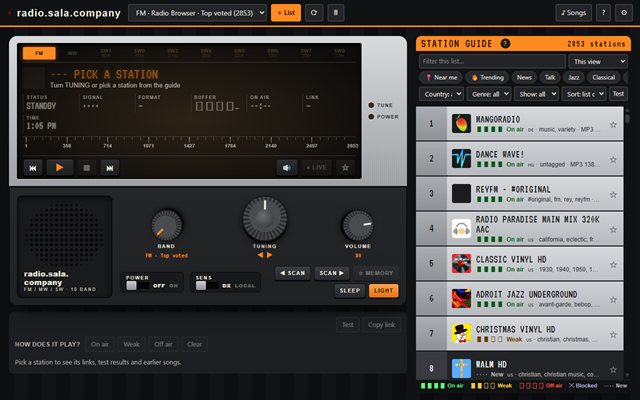Open the top-bar question mark help
This screenshot has width=640, height=400.
click(x=603, y=13)
